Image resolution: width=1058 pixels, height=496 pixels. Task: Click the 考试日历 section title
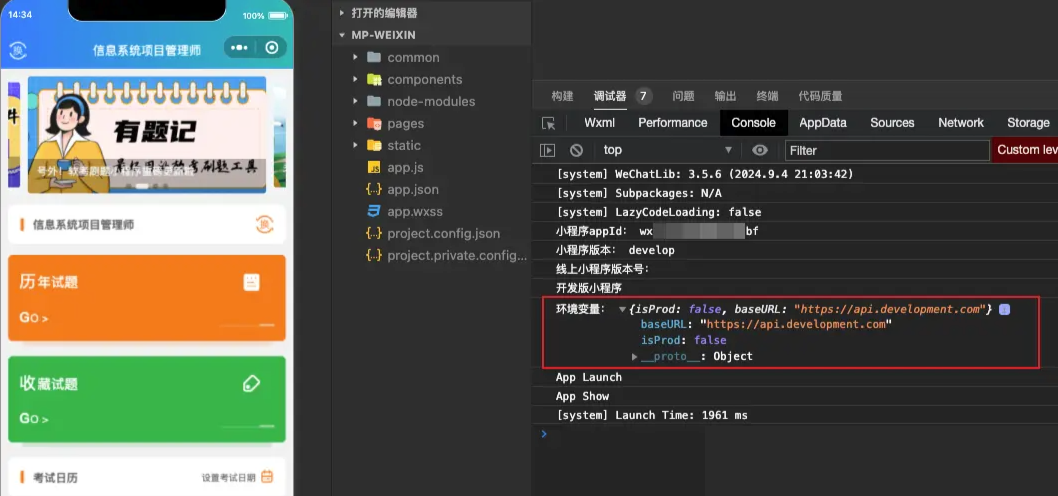click(x=55, y=478)
